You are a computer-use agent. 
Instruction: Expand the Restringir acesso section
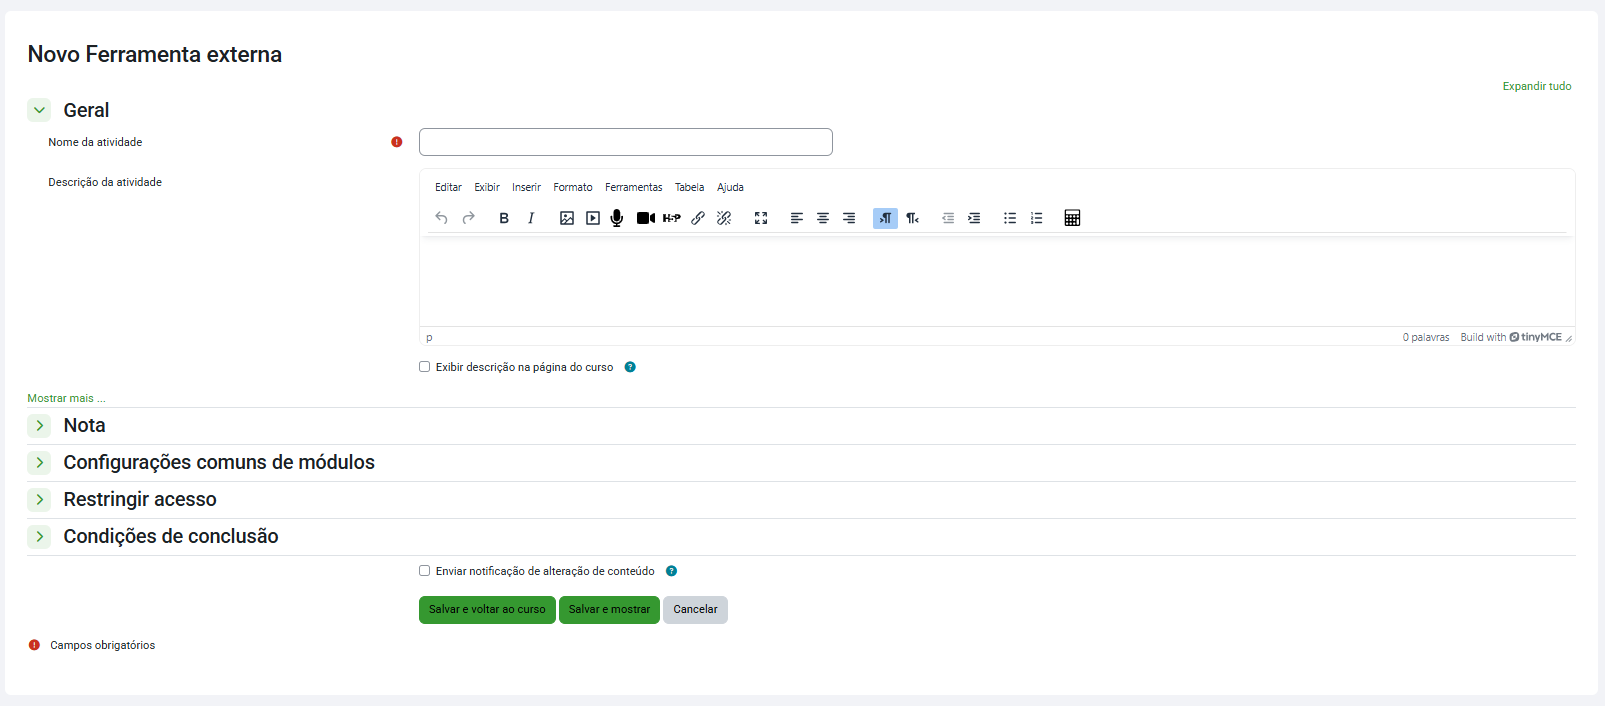point(39,500)
